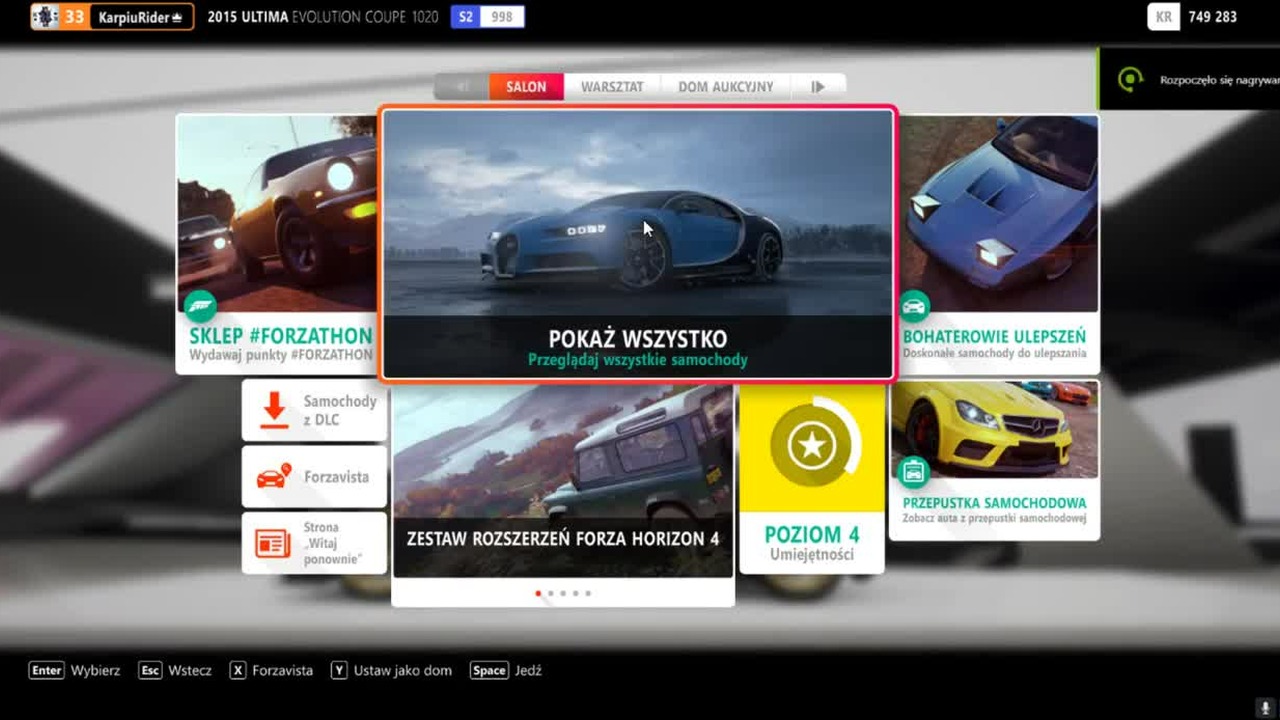This screenshot has height=720, width=1280.
Task: Click the Forzavista car icon
Action: click(x=273, y=476)
